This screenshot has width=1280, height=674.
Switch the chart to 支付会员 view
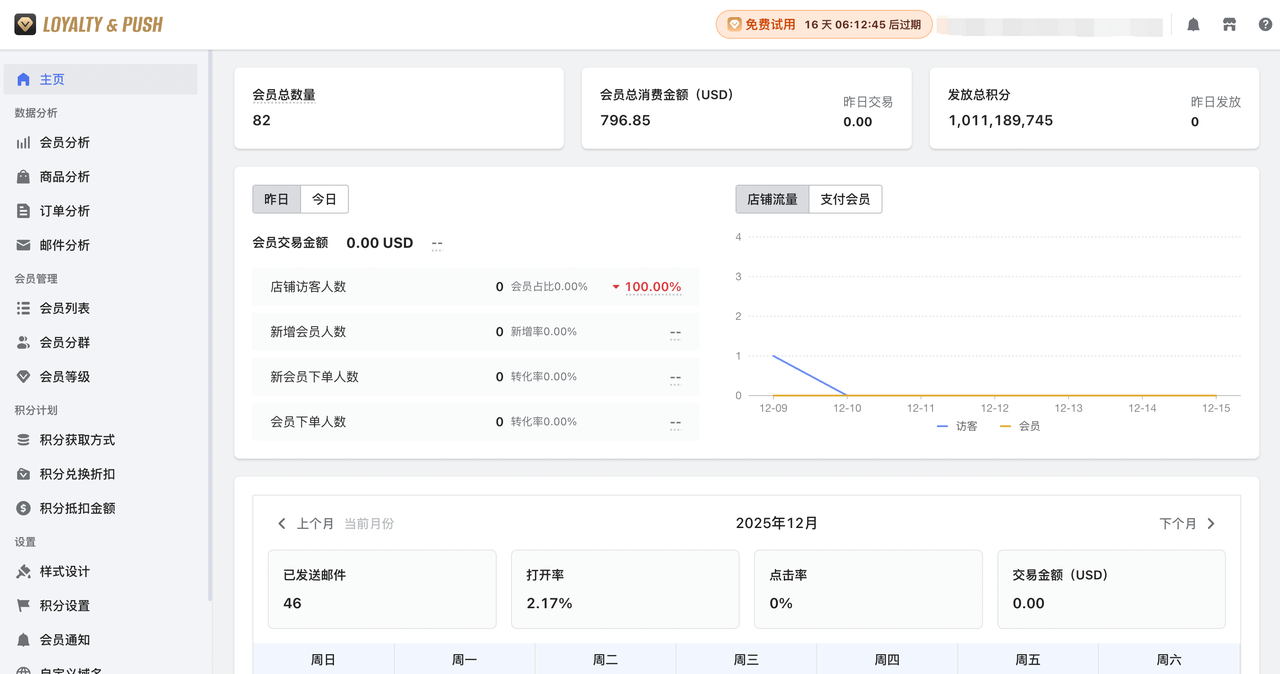tap(846, 199)
